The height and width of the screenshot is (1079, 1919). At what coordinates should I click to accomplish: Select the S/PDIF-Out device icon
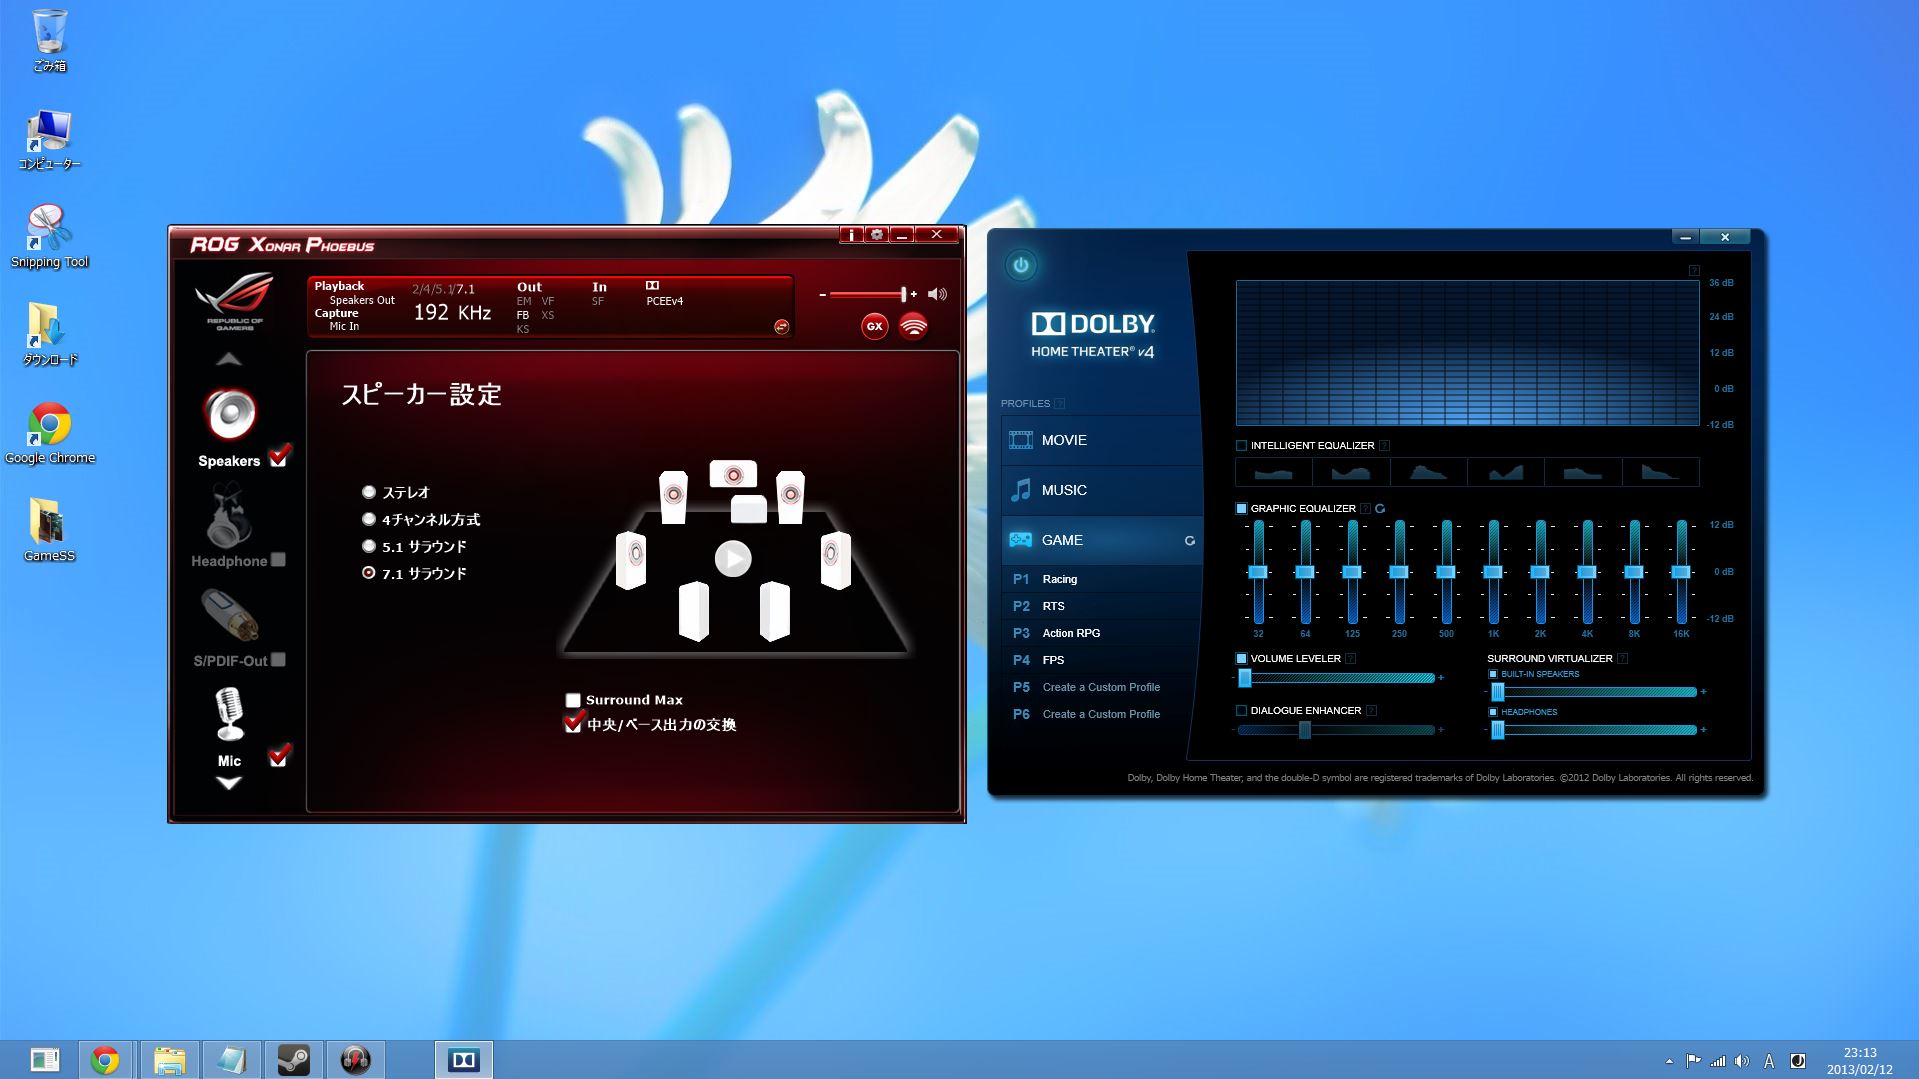[230, 615]
